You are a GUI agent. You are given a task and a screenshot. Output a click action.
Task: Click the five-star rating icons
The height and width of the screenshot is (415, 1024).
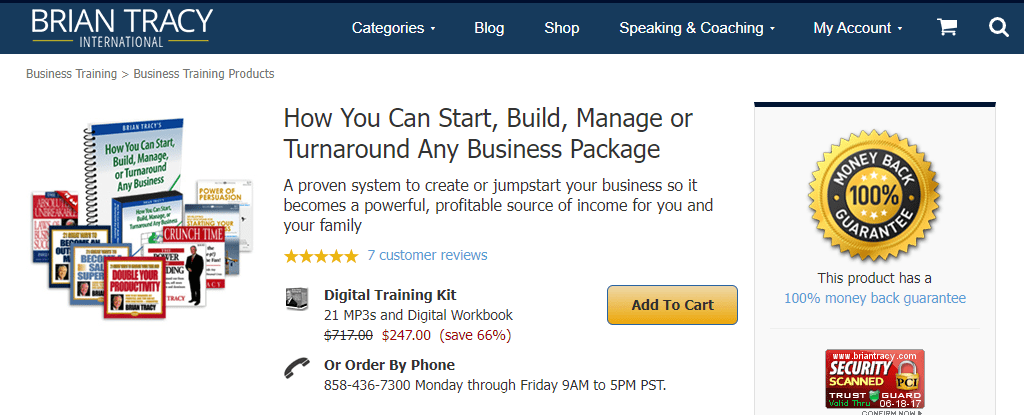pos(321,255)
